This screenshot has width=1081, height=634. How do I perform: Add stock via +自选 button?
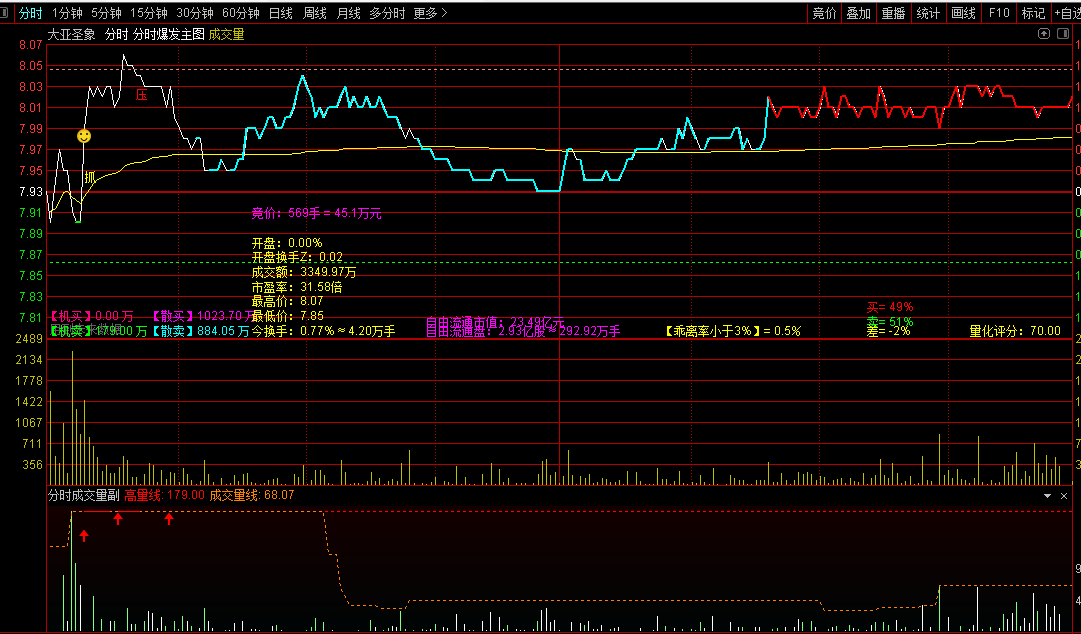pyautogui.click(x=1067, y=13)
